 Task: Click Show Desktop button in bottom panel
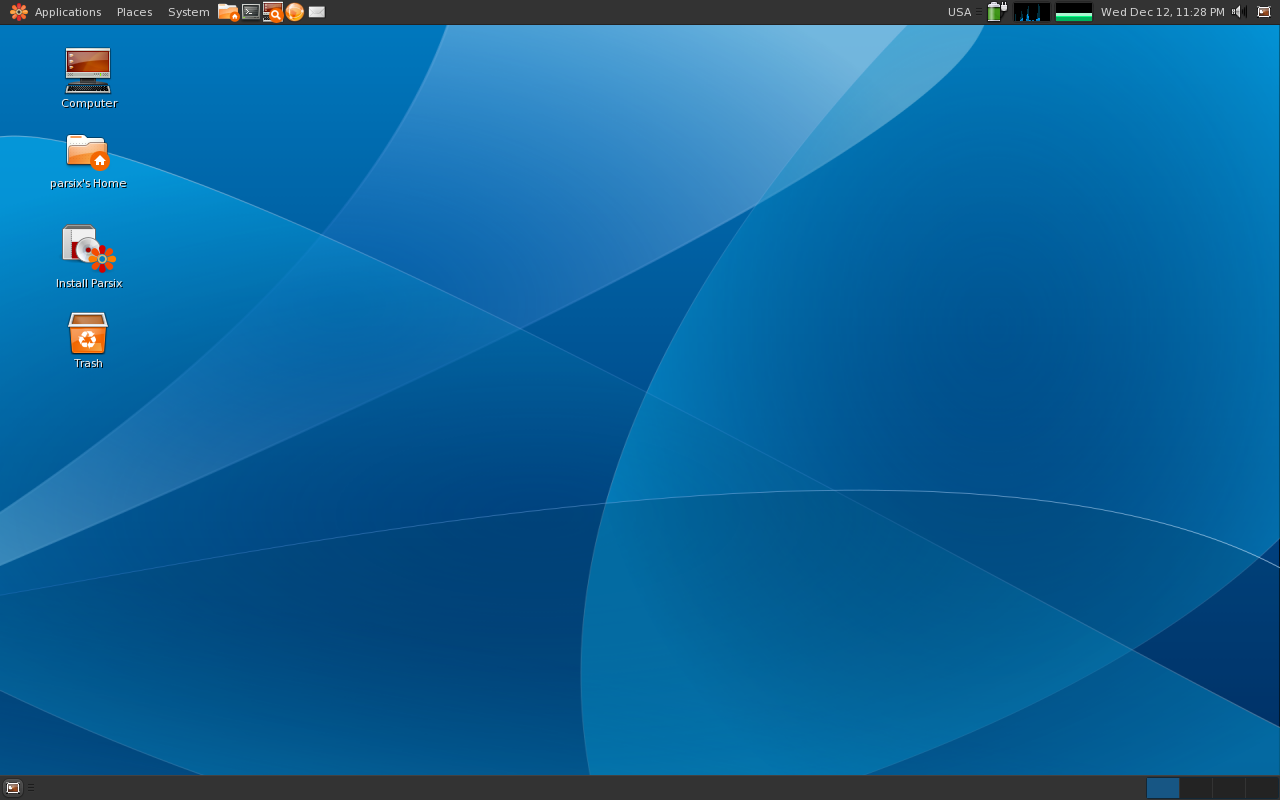[13, 788]
